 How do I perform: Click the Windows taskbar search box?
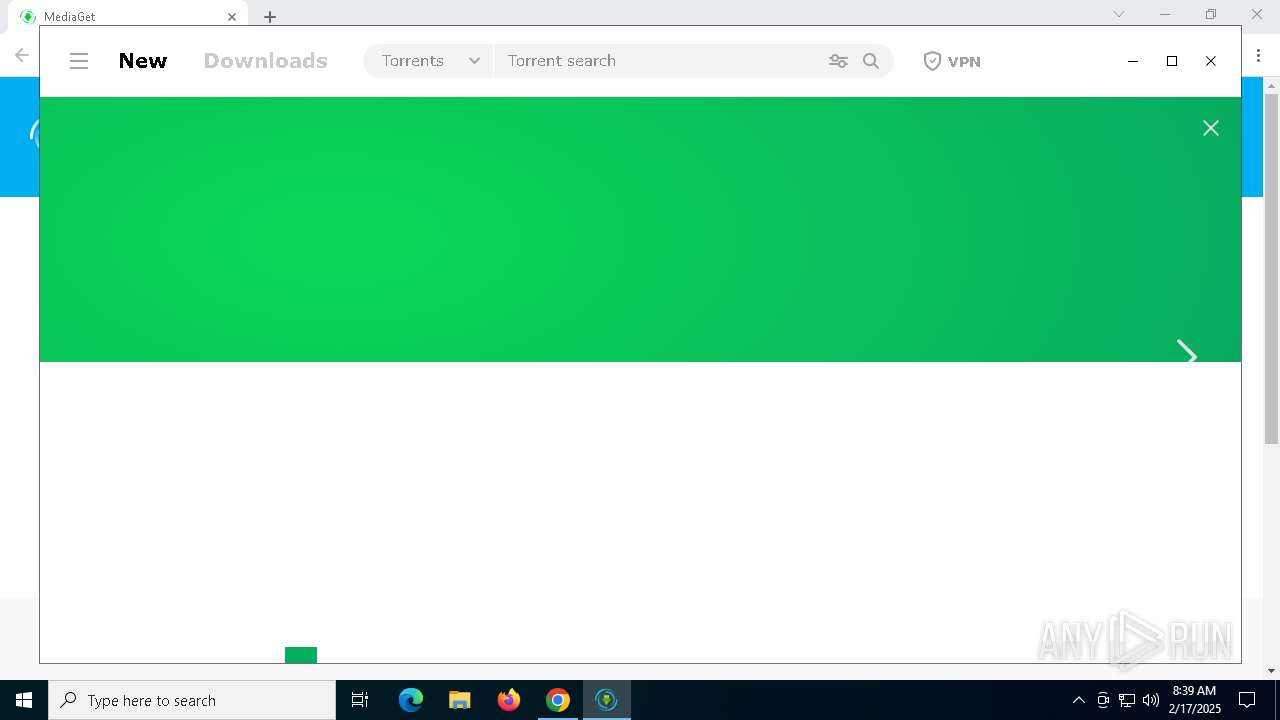(192, 700)
